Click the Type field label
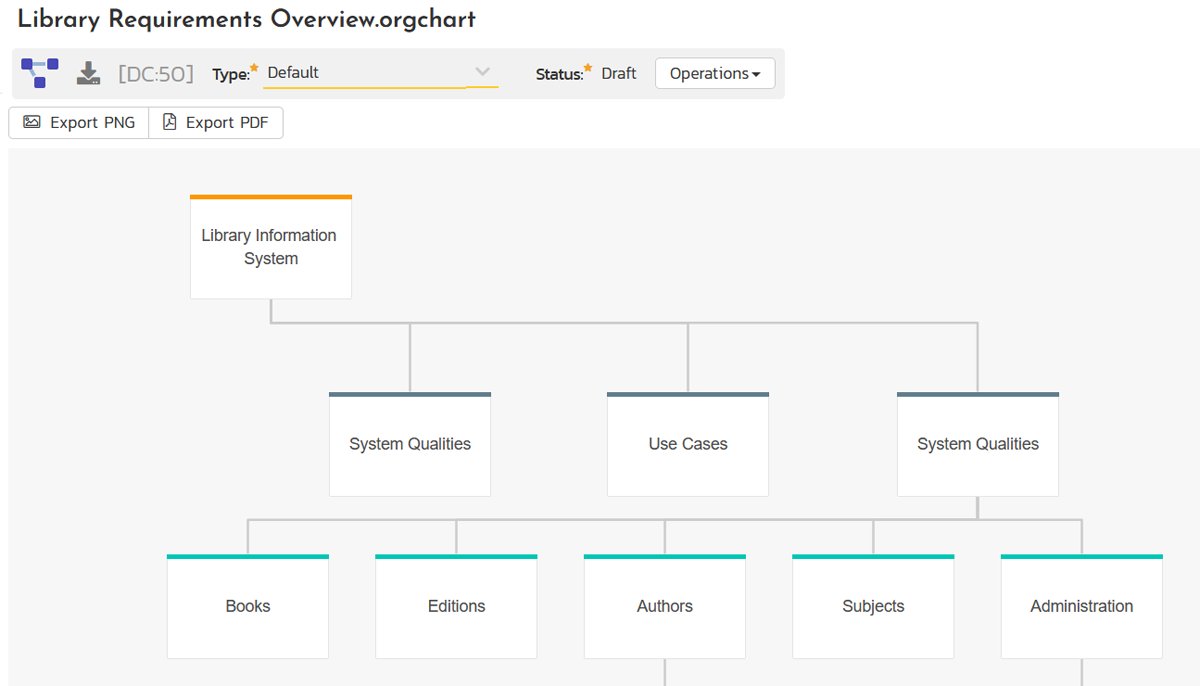 [231, 74]
